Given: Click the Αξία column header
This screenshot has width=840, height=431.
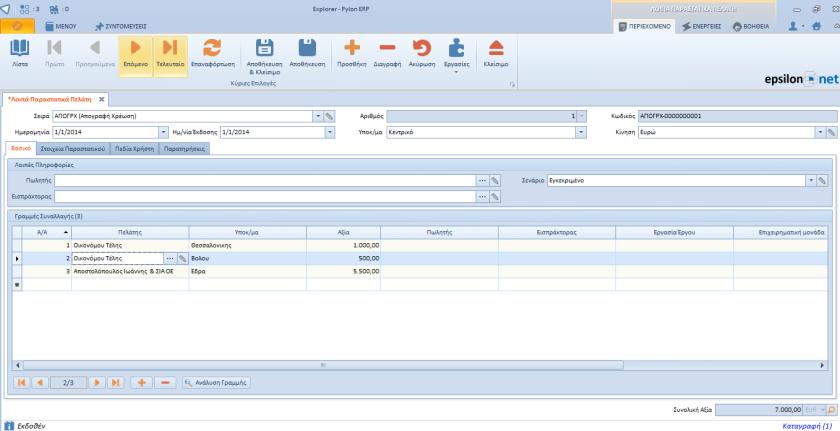Looking at the screenshot, I should coord(343,232).
